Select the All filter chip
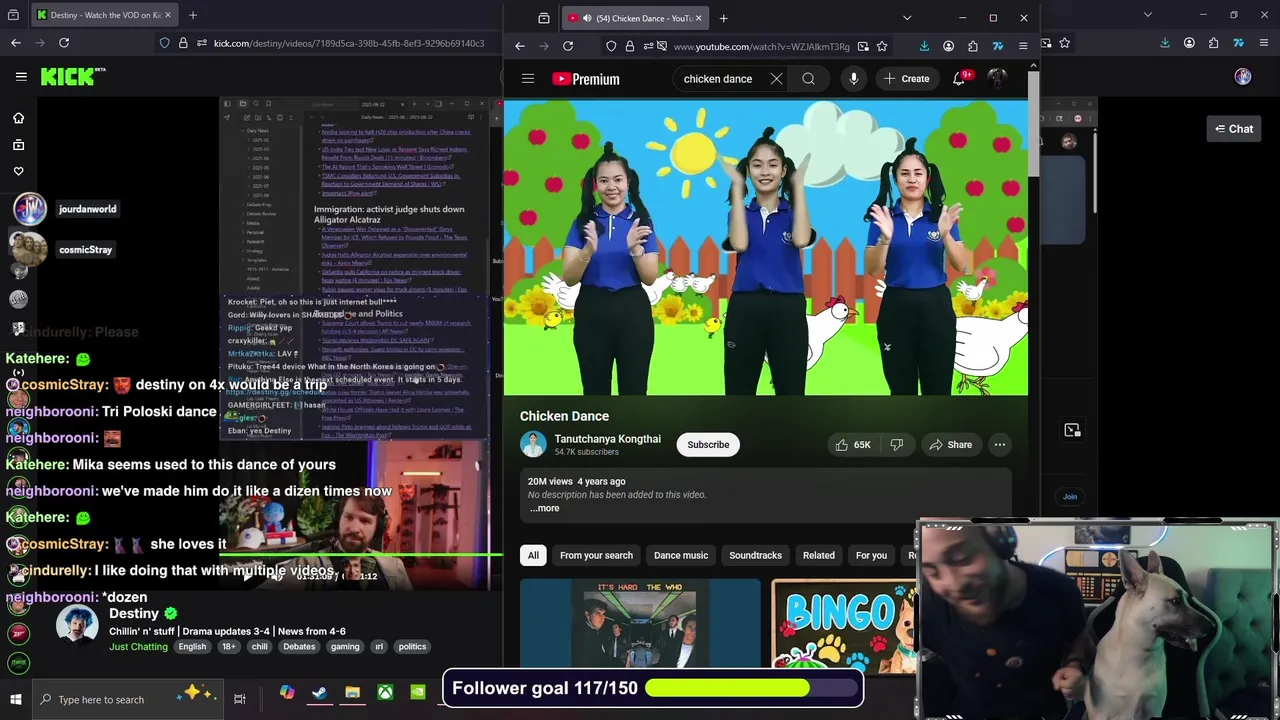This screenshot has width=1280, height=720. [533, 555]
